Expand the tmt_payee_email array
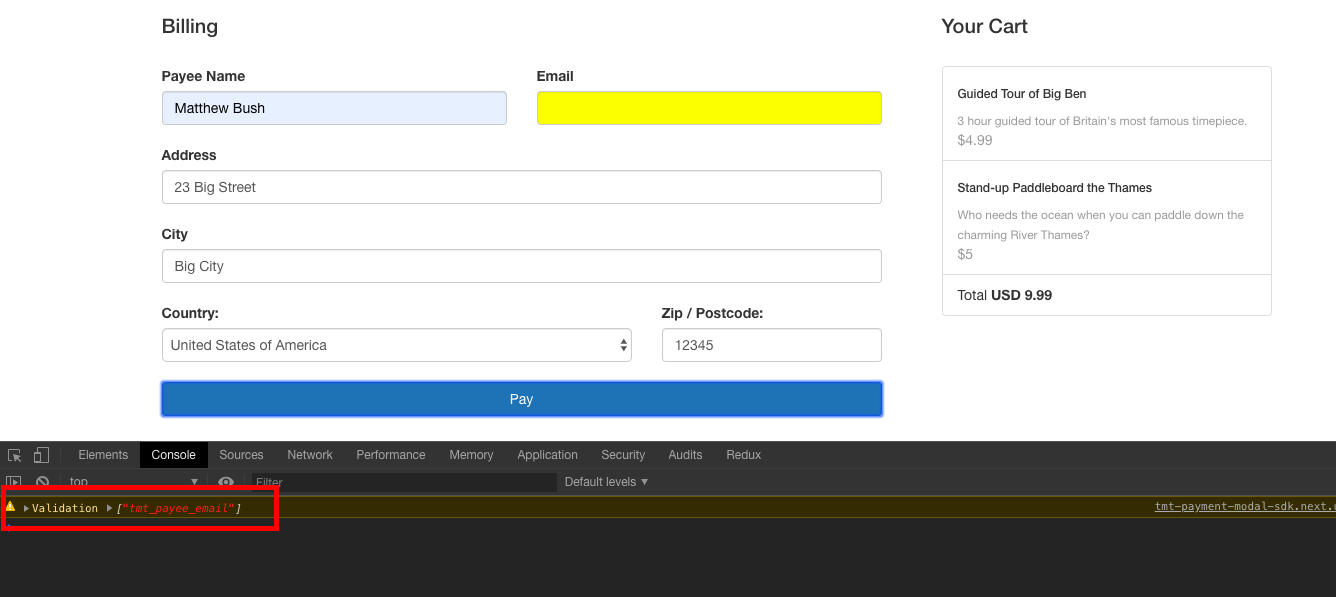 (110, 509)
